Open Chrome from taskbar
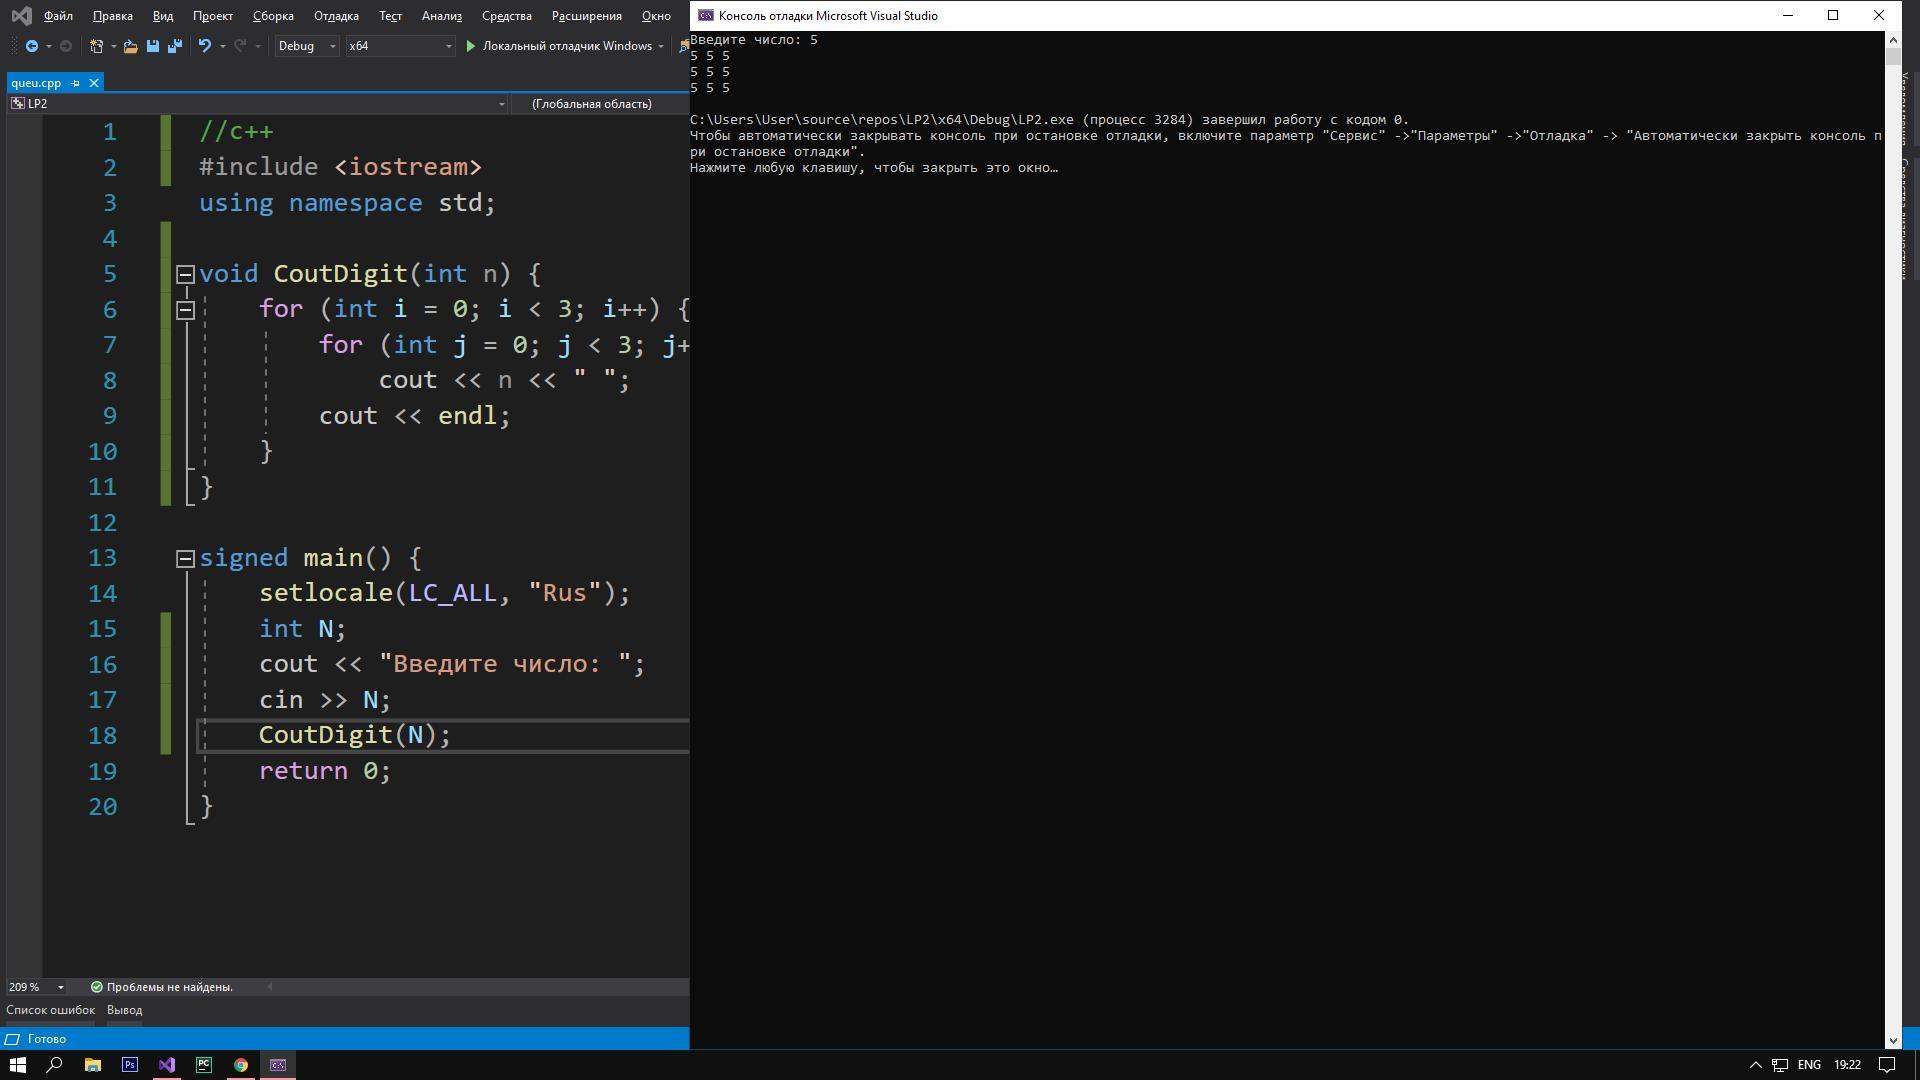The image size is (1920, 1080). (241, 1065)
